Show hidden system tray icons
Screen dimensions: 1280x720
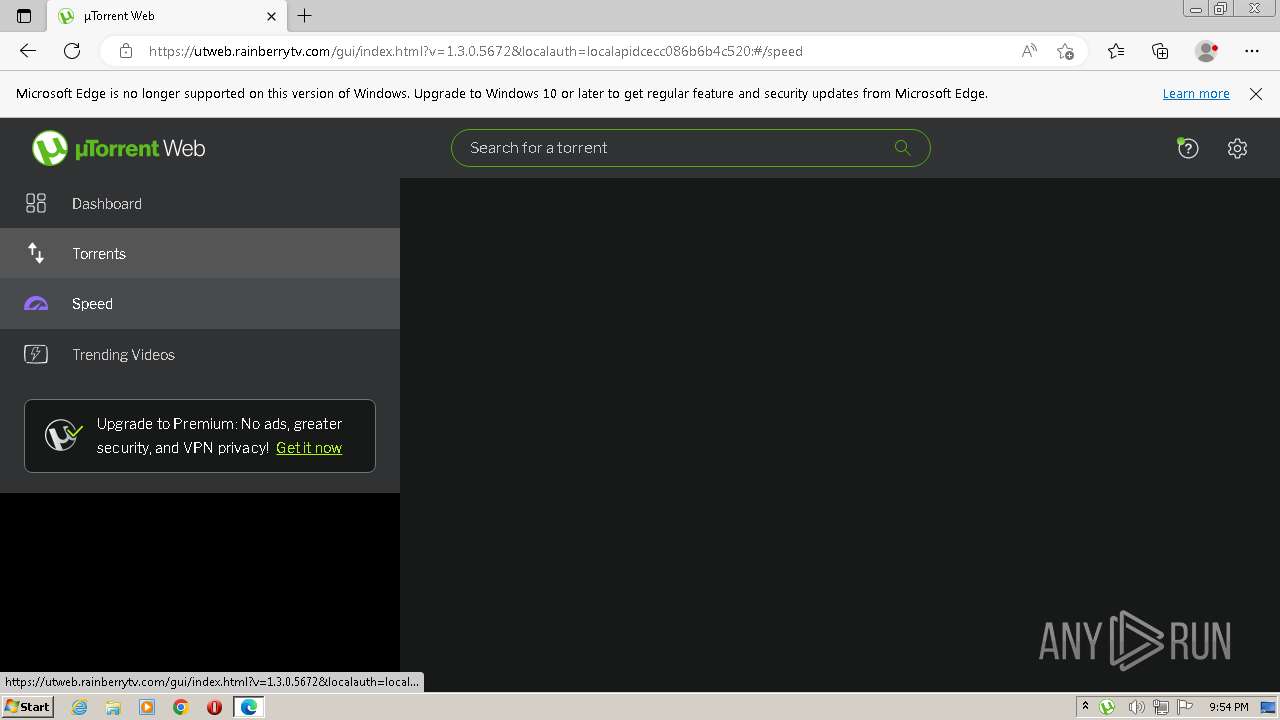coord(1085,707)
